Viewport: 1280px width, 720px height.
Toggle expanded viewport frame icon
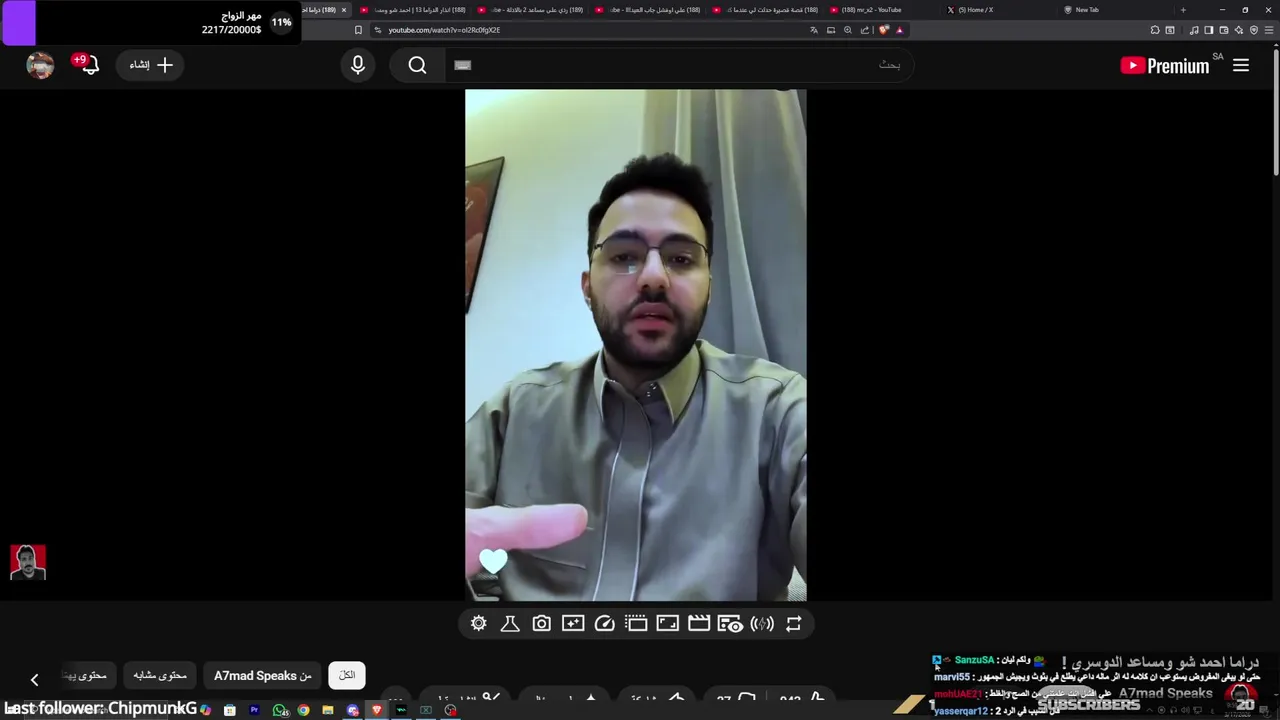(x=667, y=624)
